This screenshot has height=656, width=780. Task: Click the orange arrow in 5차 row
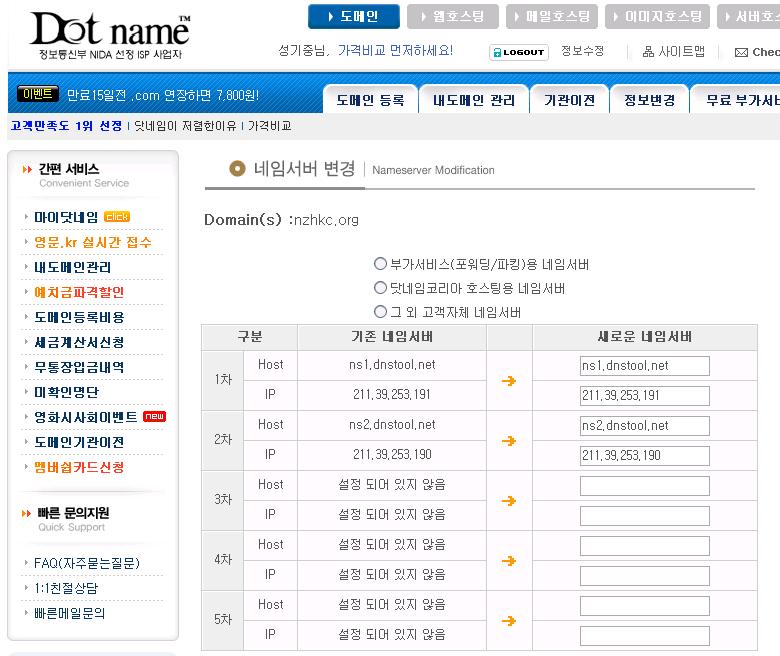509,621
